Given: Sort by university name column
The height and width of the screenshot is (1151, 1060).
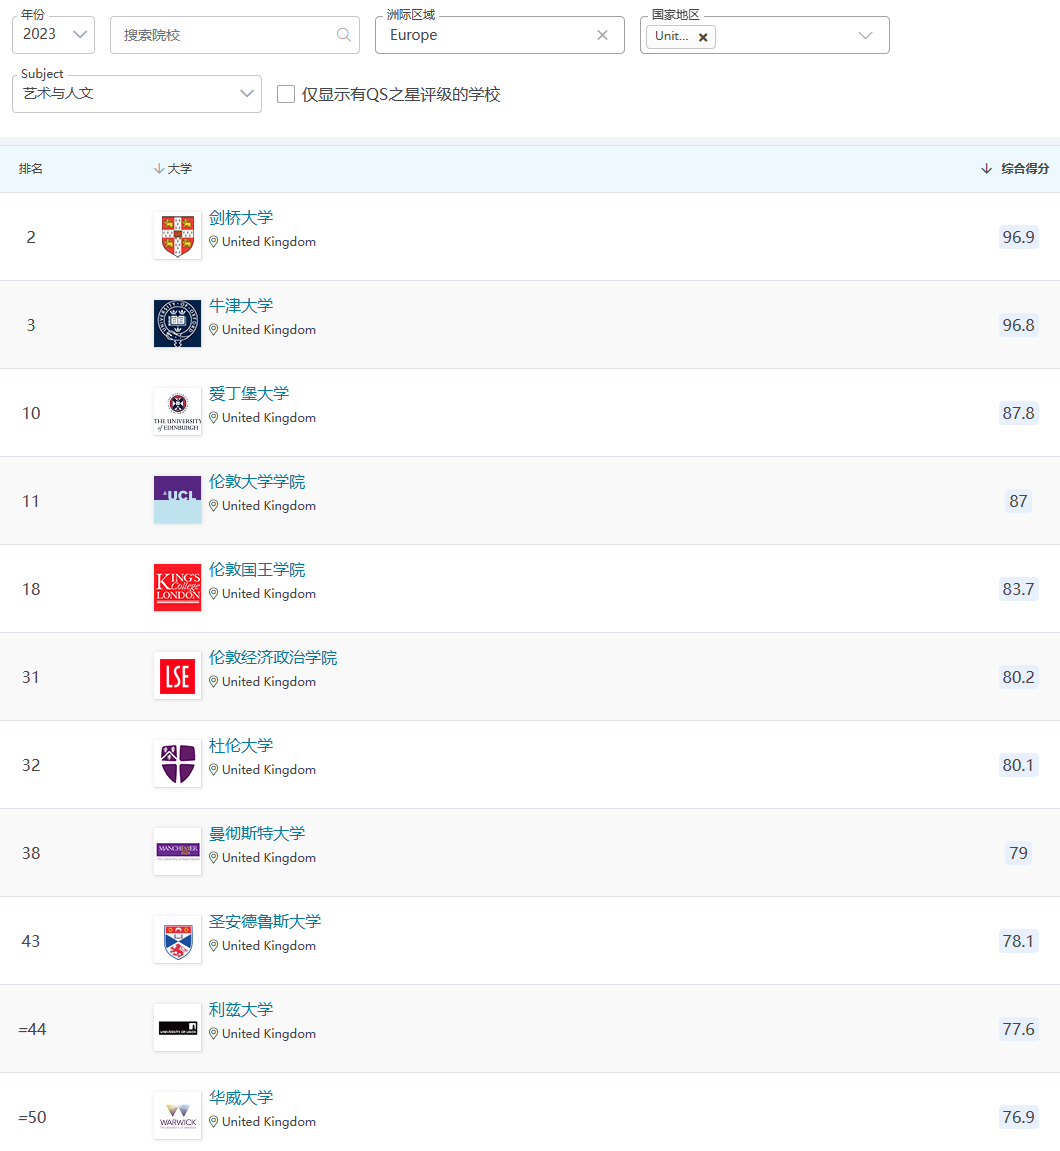Looking at the screenshot, I should [173, 169].
